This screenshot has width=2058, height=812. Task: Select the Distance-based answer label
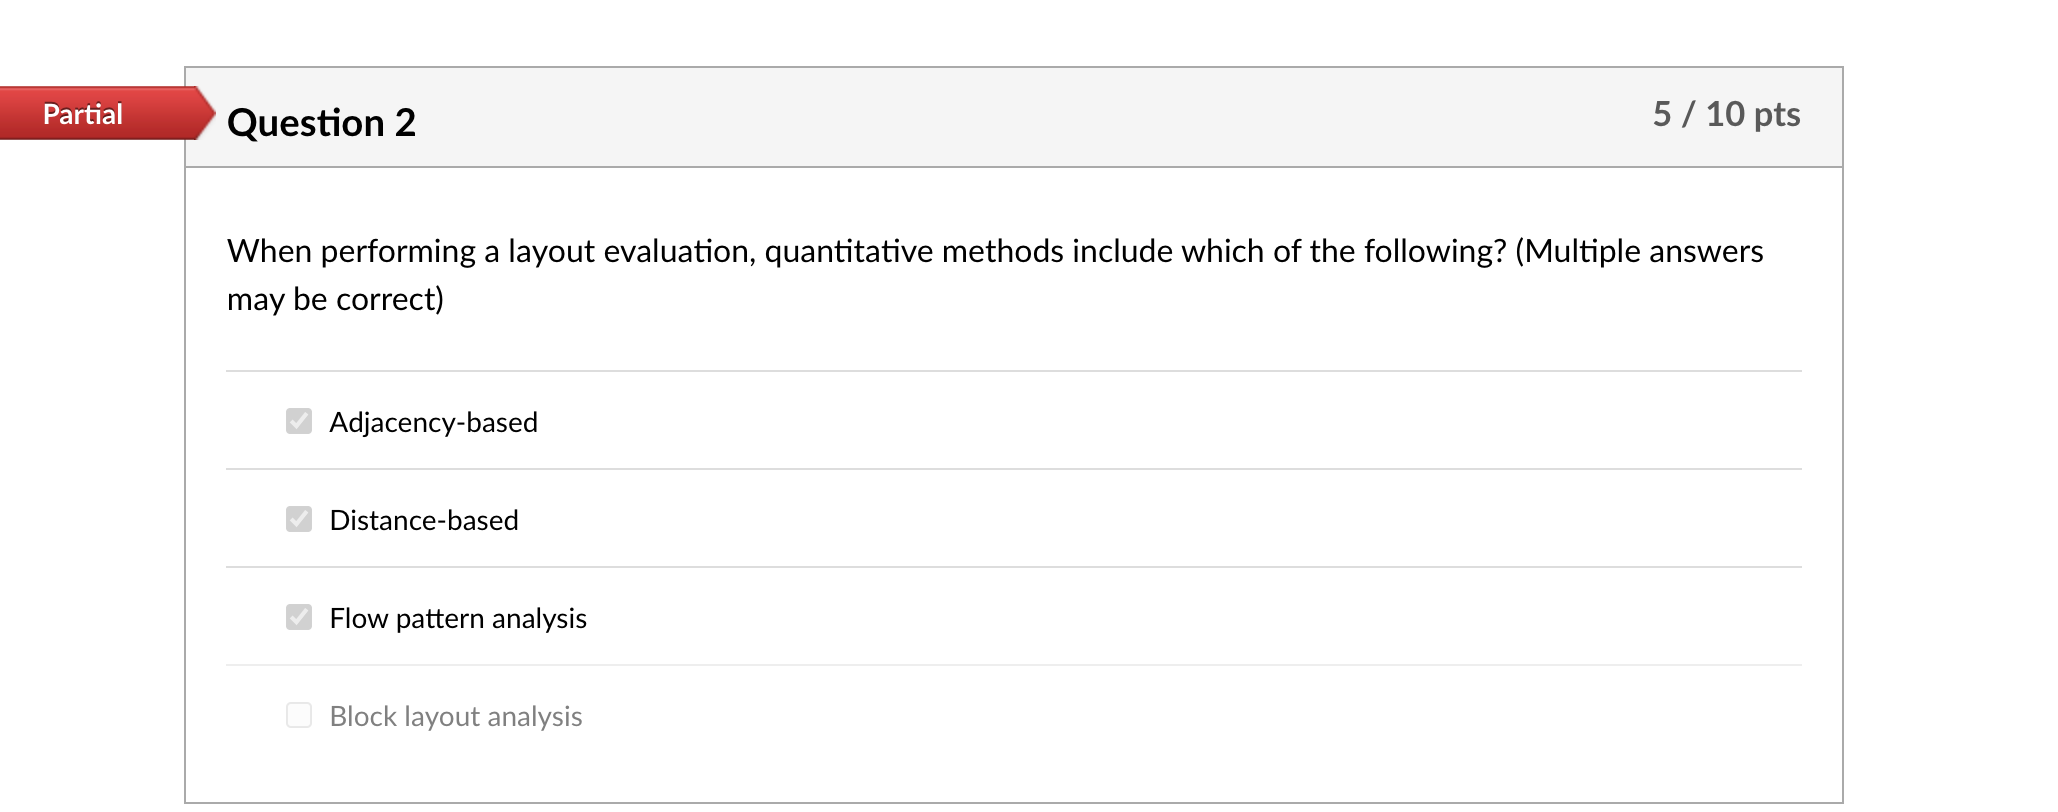423,520
